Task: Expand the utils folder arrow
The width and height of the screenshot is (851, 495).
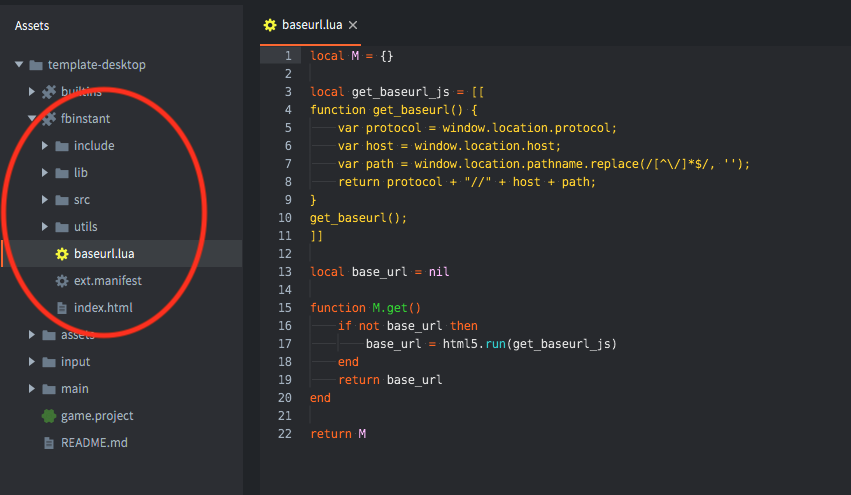Action: pos(45,227)
